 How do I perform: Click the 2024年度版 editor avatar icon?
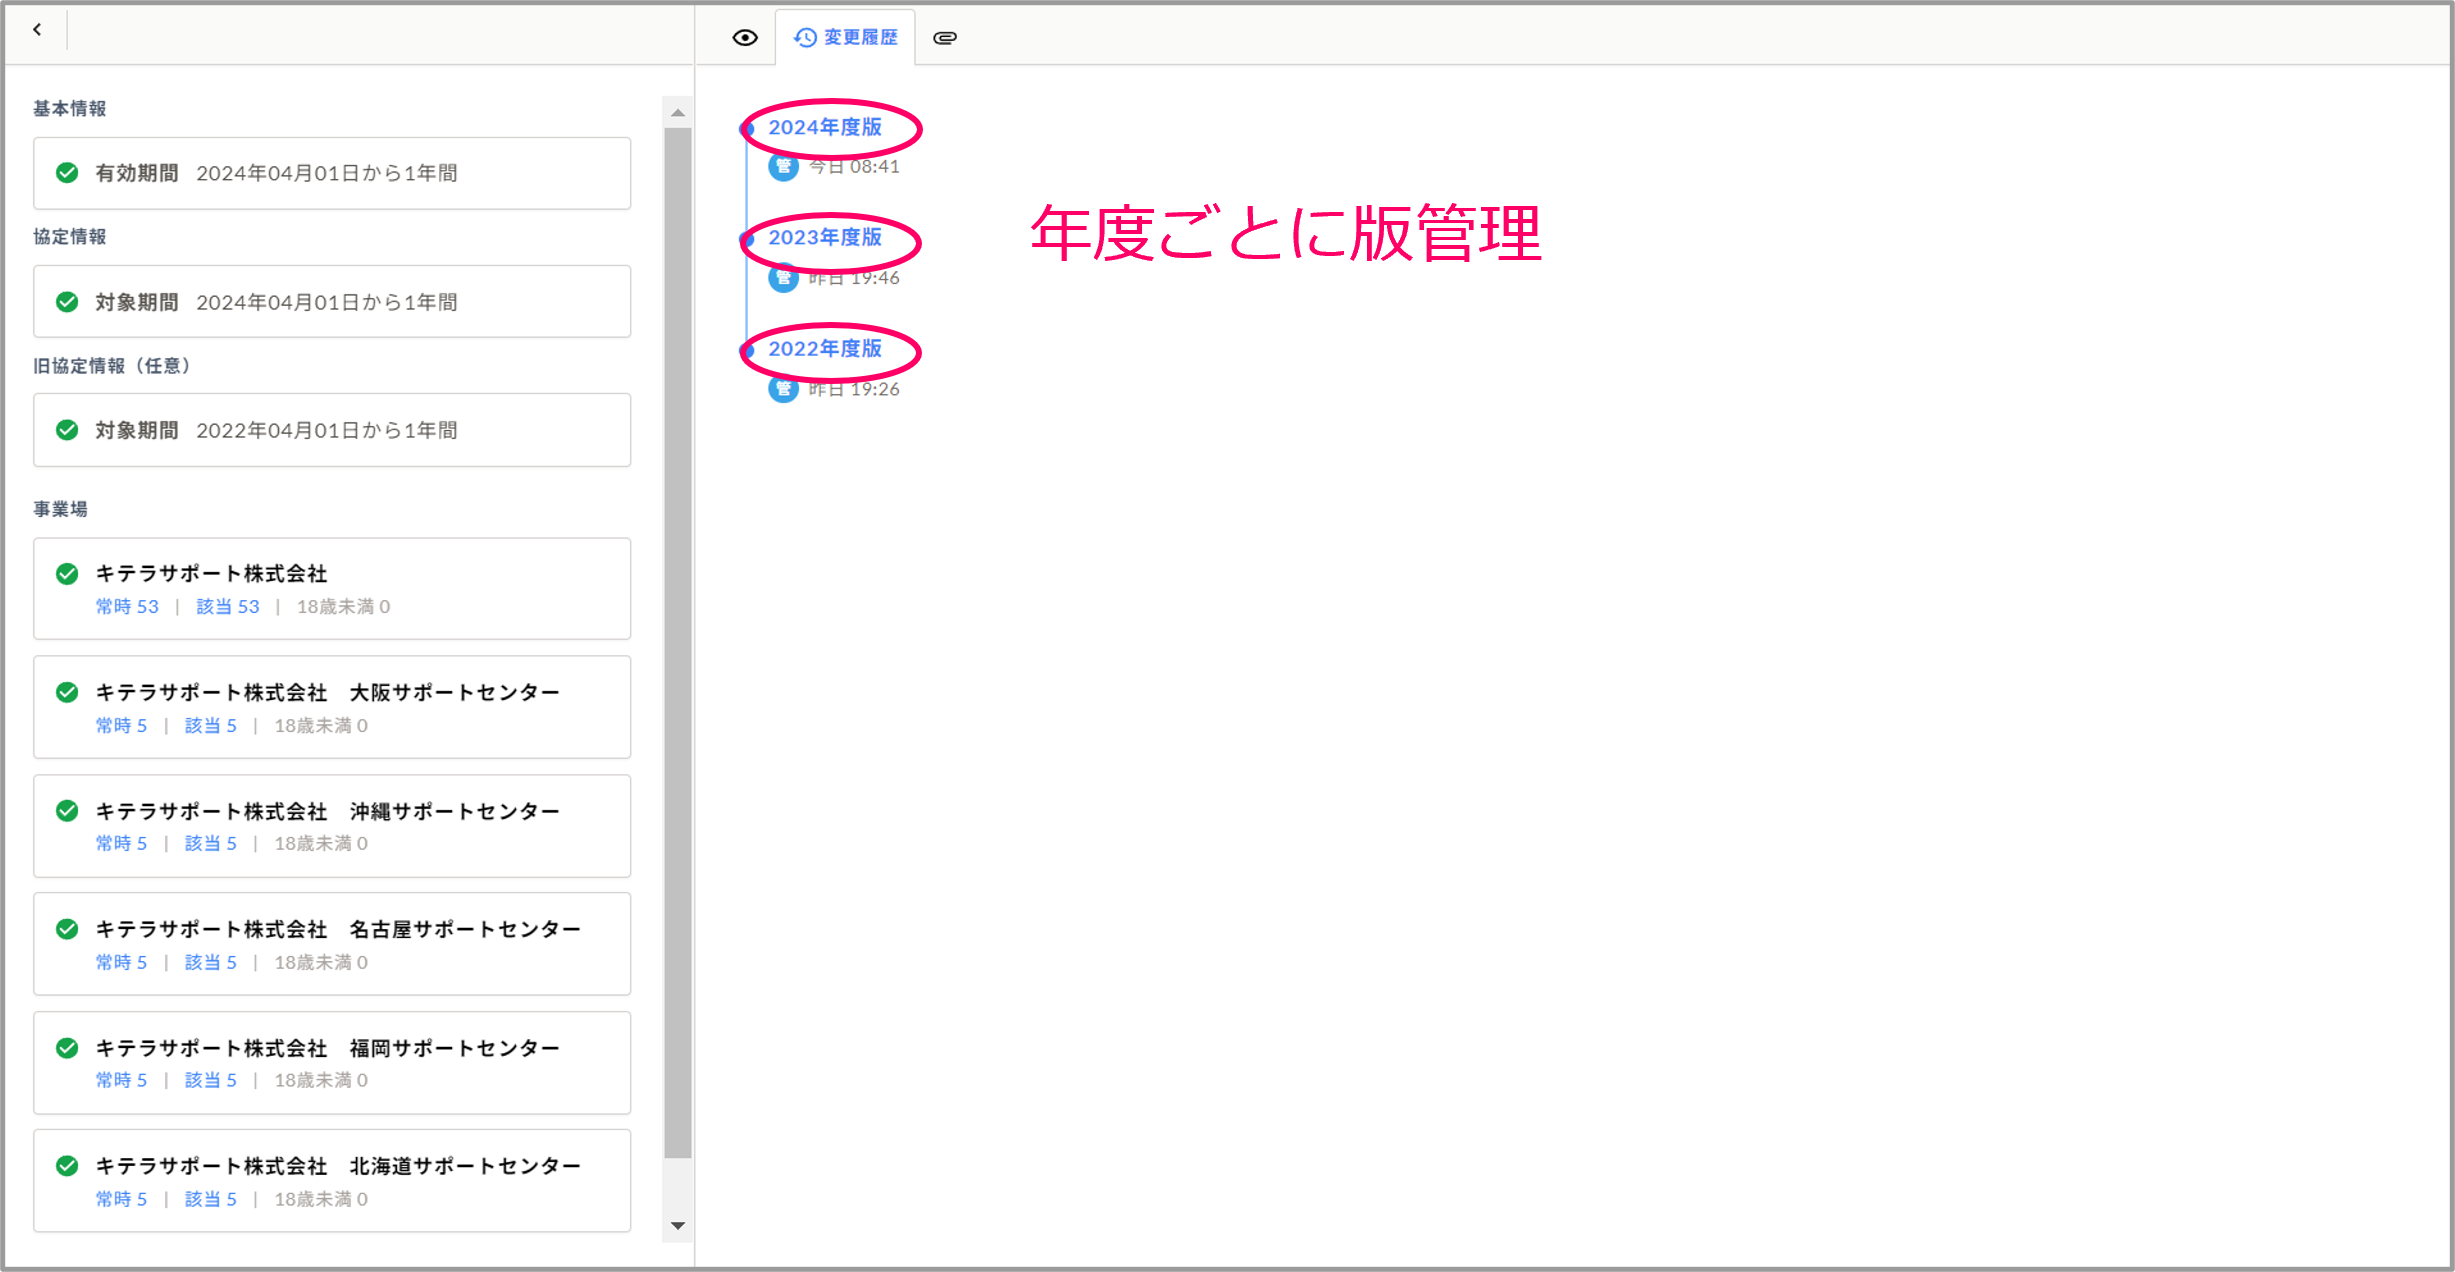783,167
